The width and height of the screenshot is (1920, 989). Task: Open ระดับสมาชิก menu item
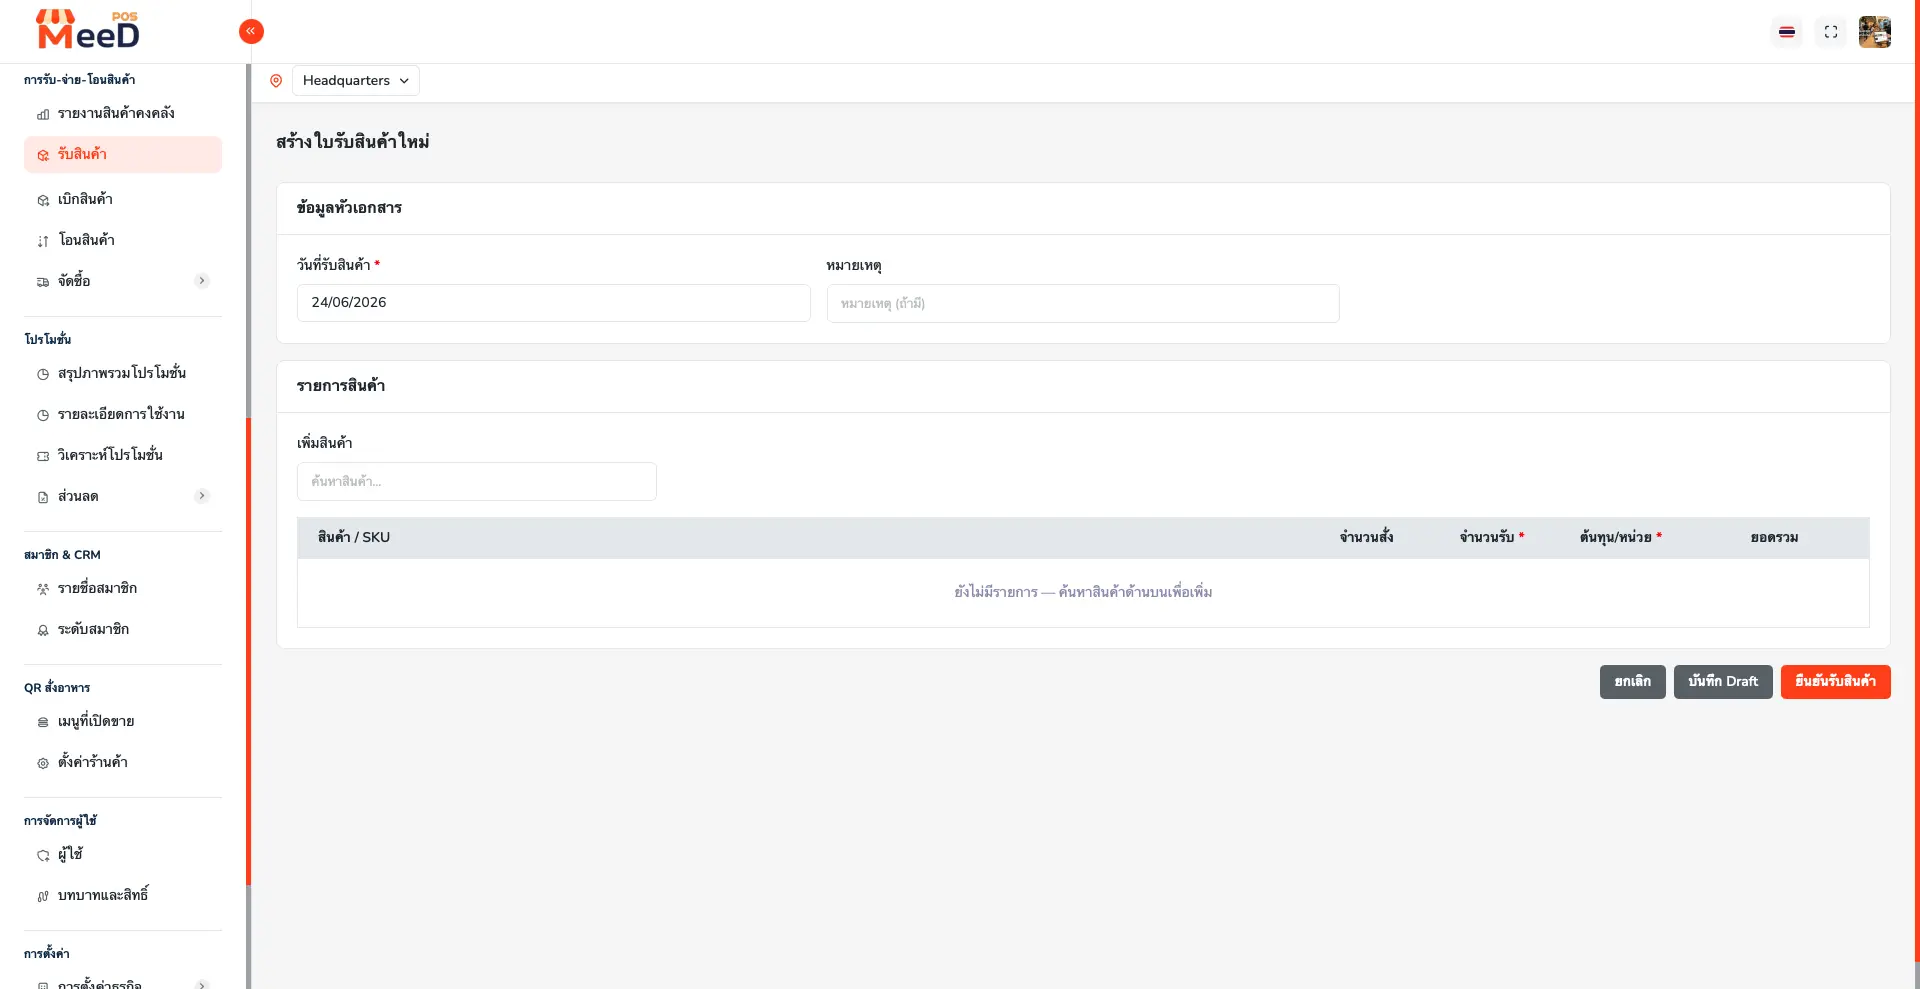[123, 629]
